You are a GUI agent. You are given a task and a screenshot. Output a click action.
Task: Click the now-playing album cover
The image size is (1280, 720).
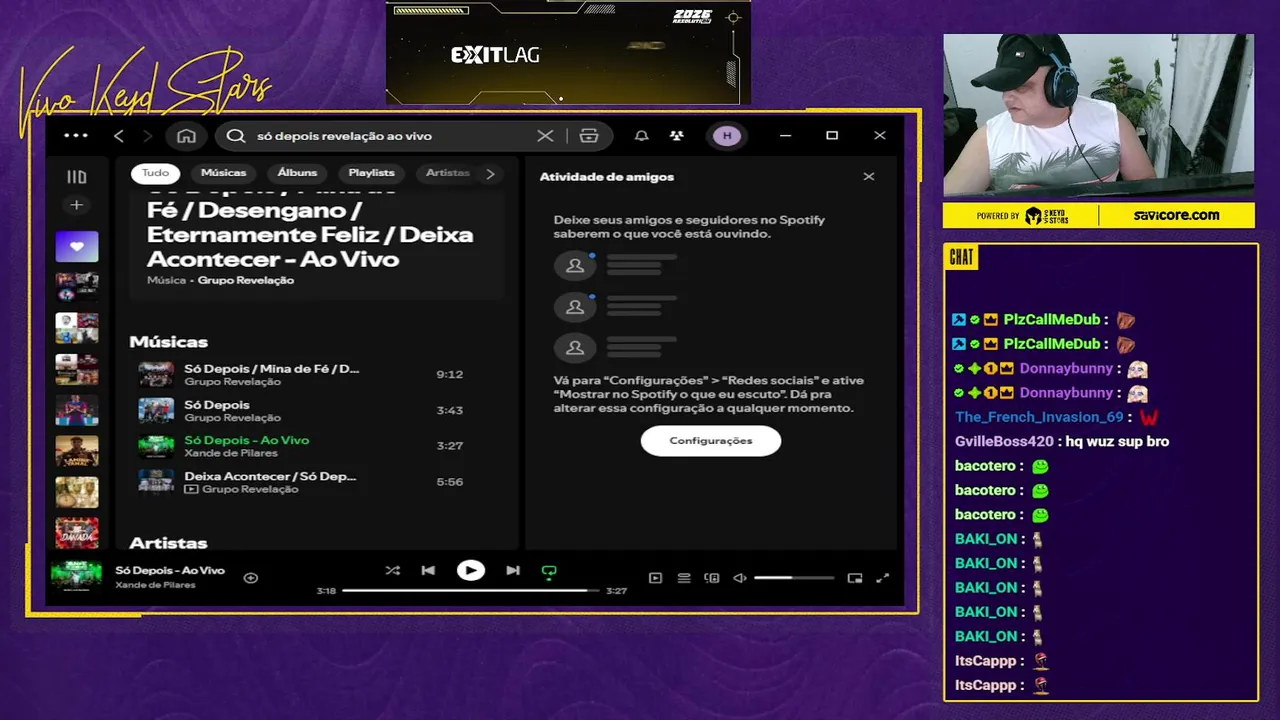77,577
